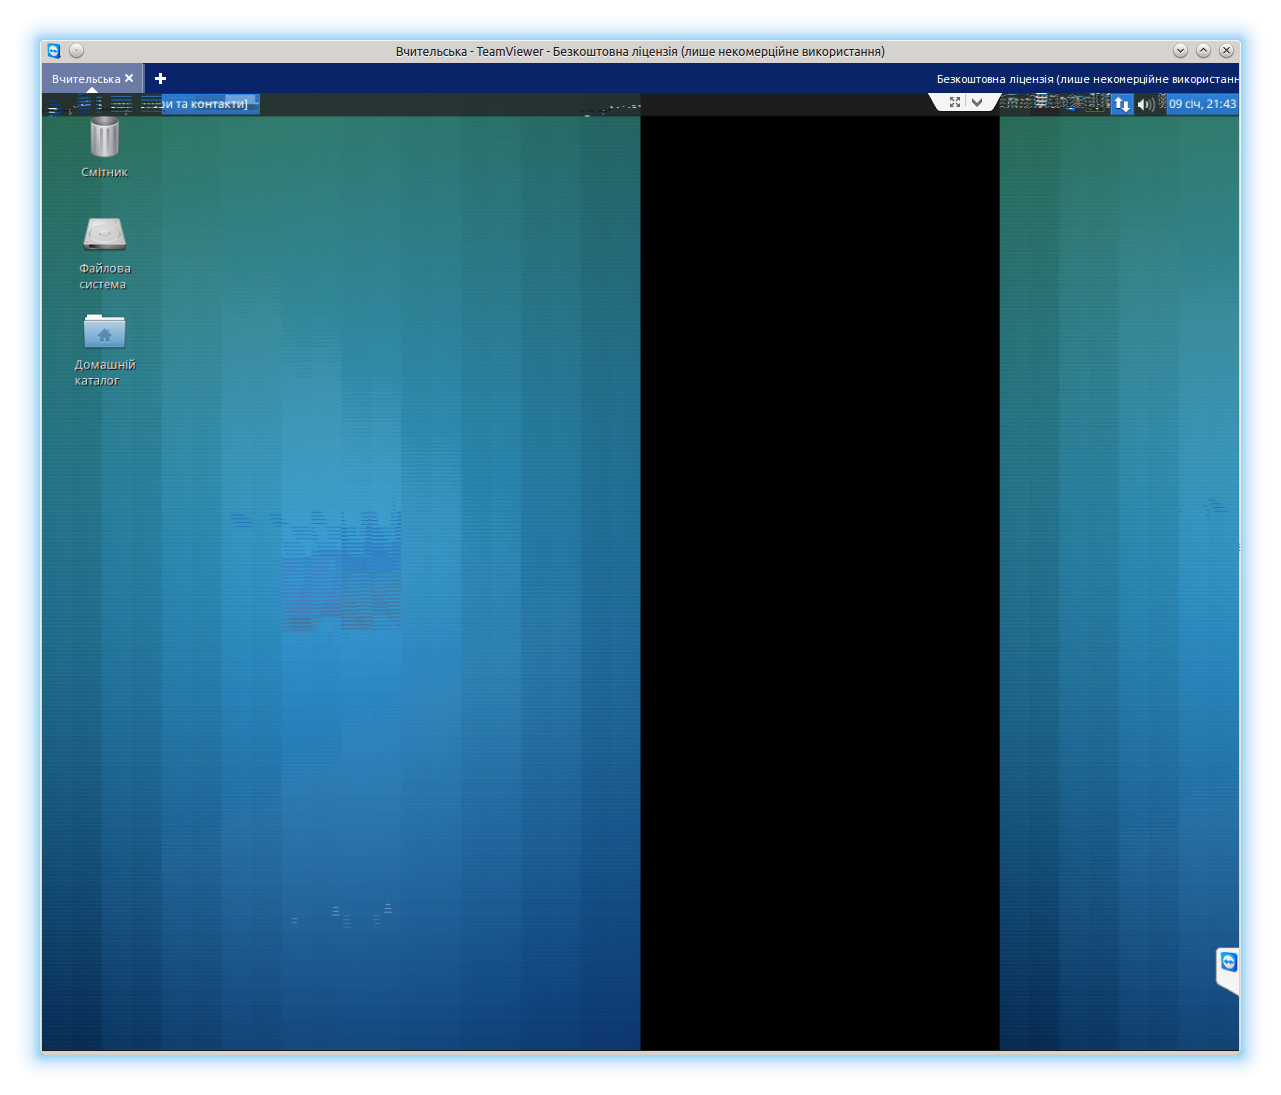Image resolution: width=1281 pixels, height=1095 pixels.
Task: Click the remote volume speaker icon
Action: click(1146, 104)
